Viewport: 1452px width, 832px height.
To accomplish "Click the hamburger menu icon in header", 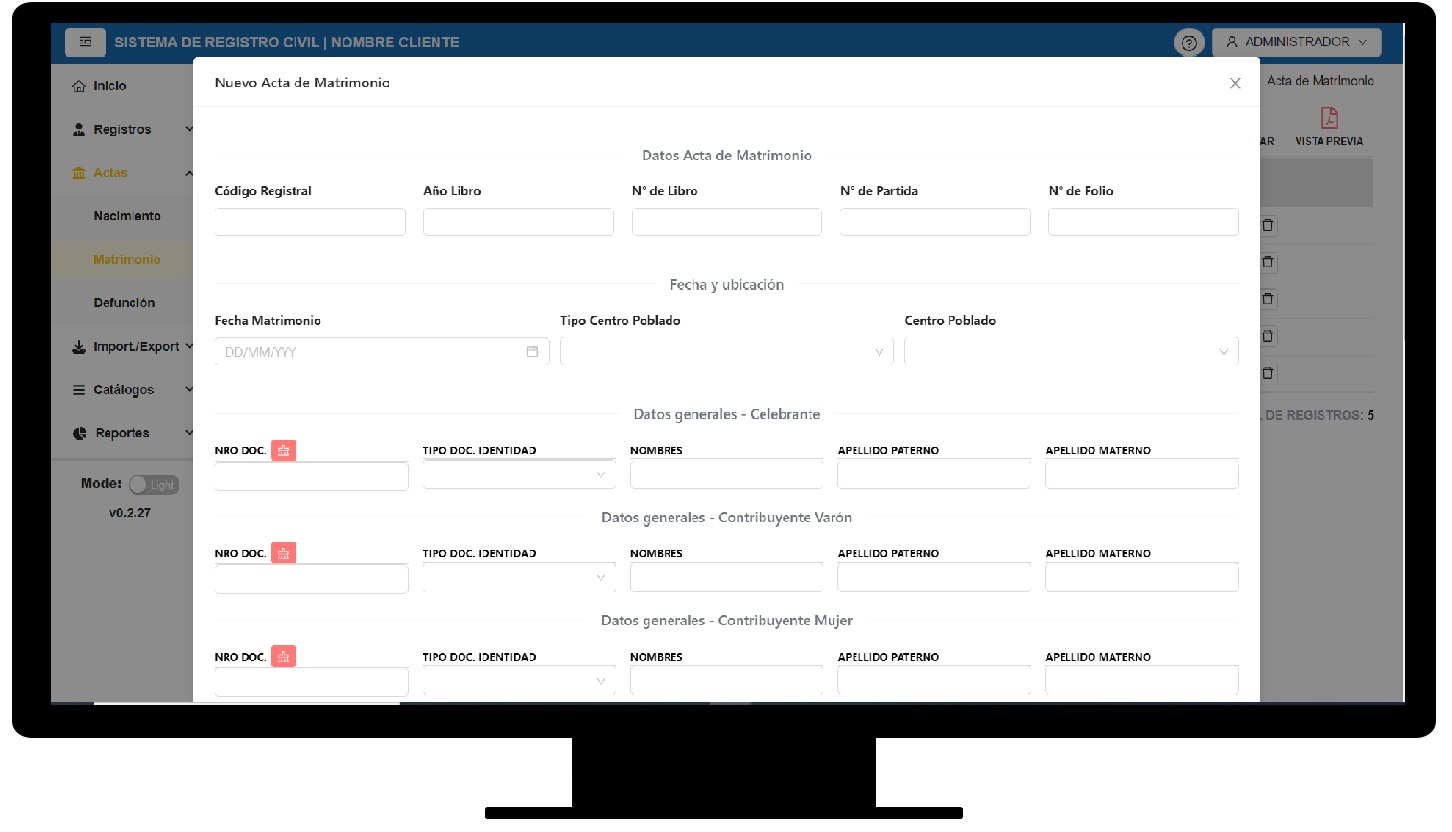I will [x=86, y=42].
